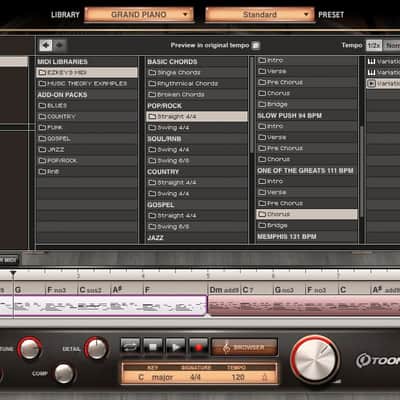Screen dimensions: 400x400
Task: Open the RnB add-on pack folder
Action: pos(87,172)
